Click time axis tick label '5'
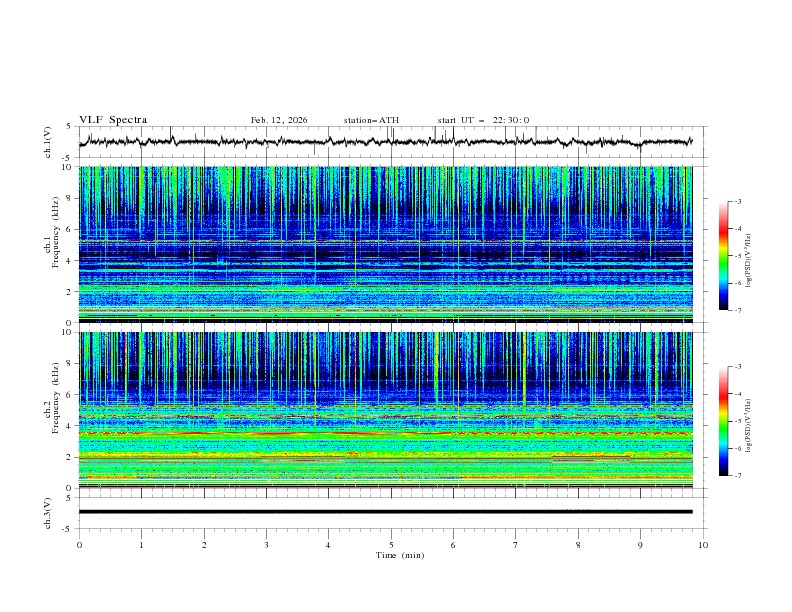This screenshot has height=612, width=792. 391,545
